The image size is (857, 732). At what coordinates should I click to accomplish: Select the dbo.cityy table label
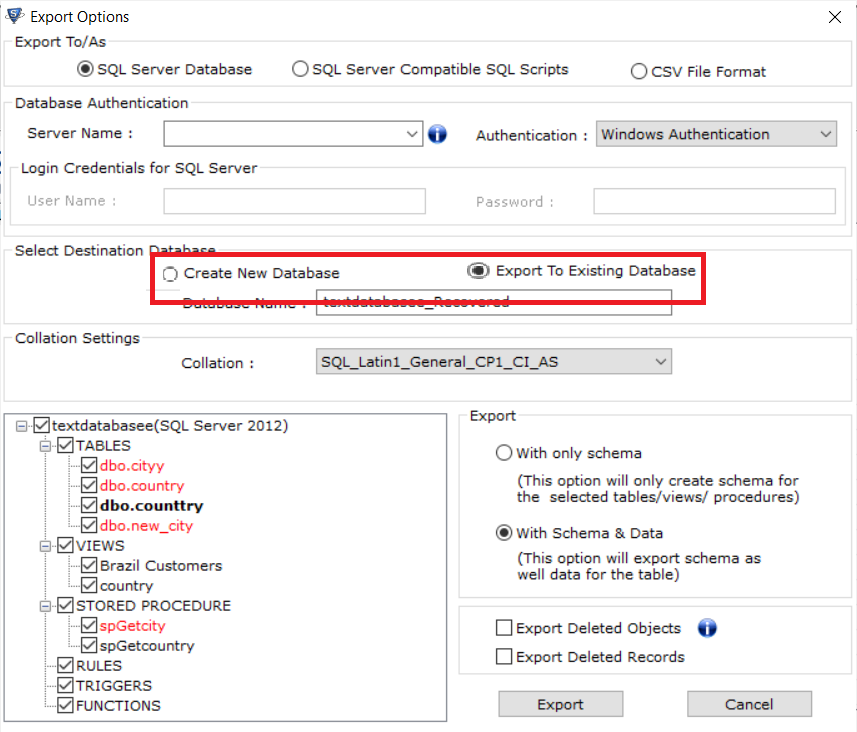tap(132, 466)
